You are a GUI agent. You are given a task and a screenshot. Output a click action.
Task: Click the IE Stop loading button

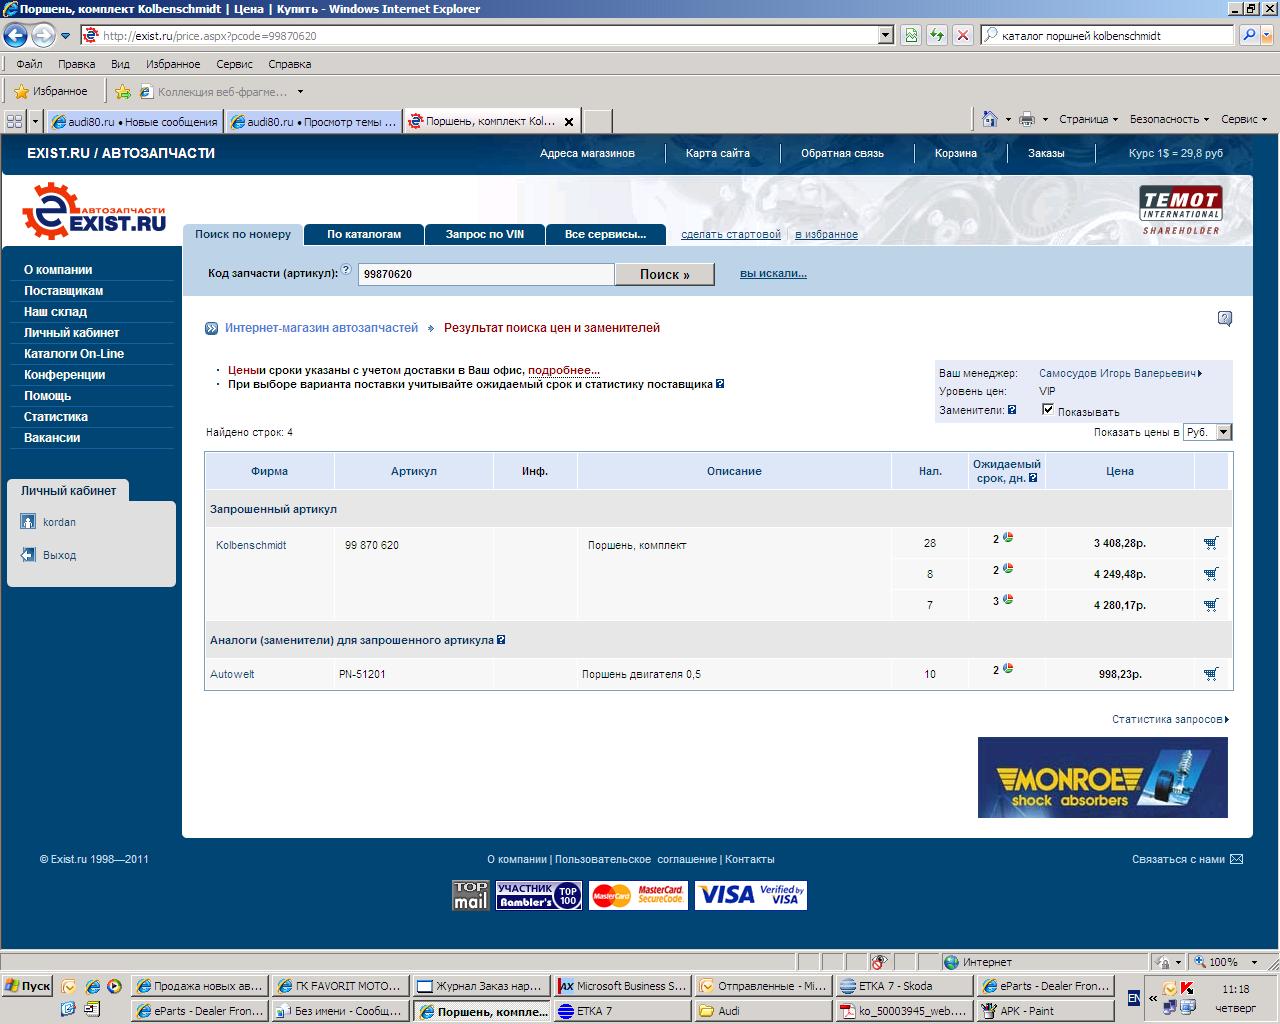pyautogui.click(x=962, y=35)
